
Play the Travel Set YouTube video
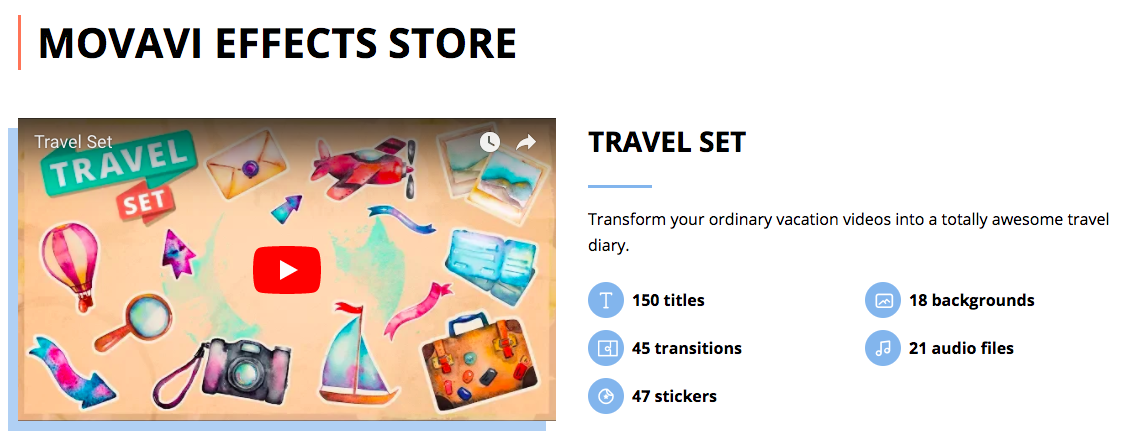[287, 270]
